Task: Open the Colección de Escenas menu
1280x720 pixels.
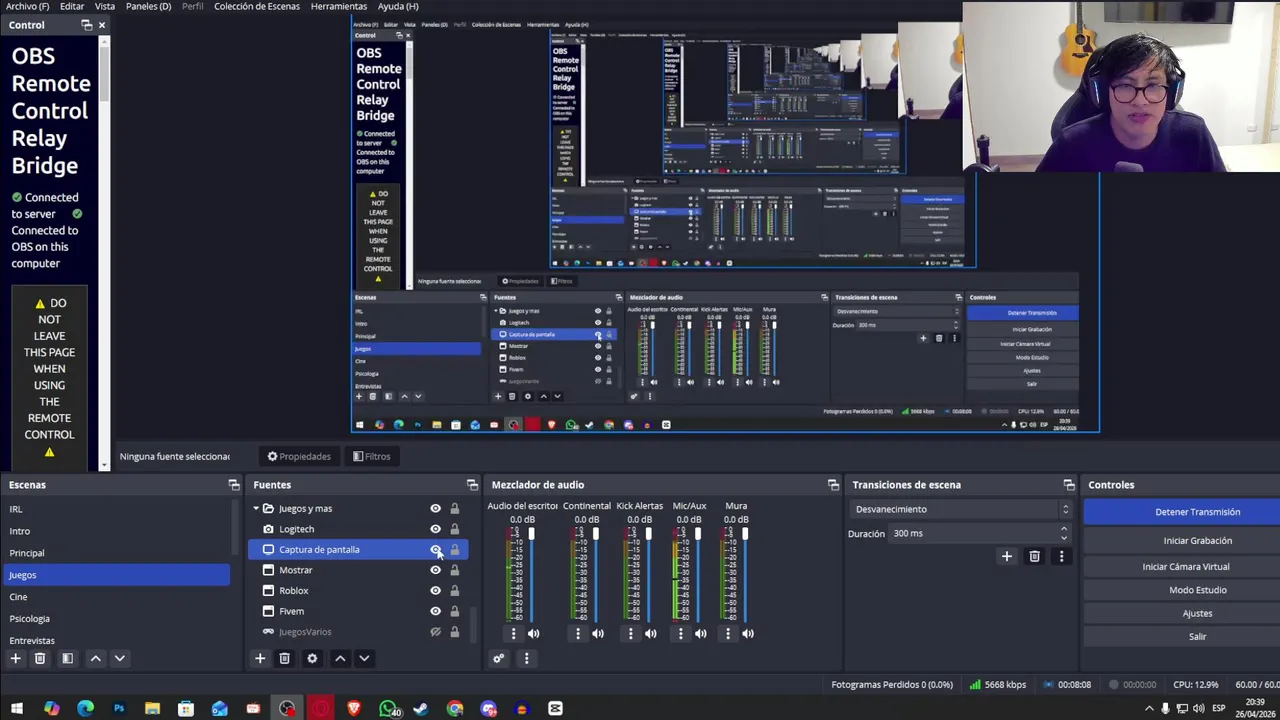Action: coord(257,6)
